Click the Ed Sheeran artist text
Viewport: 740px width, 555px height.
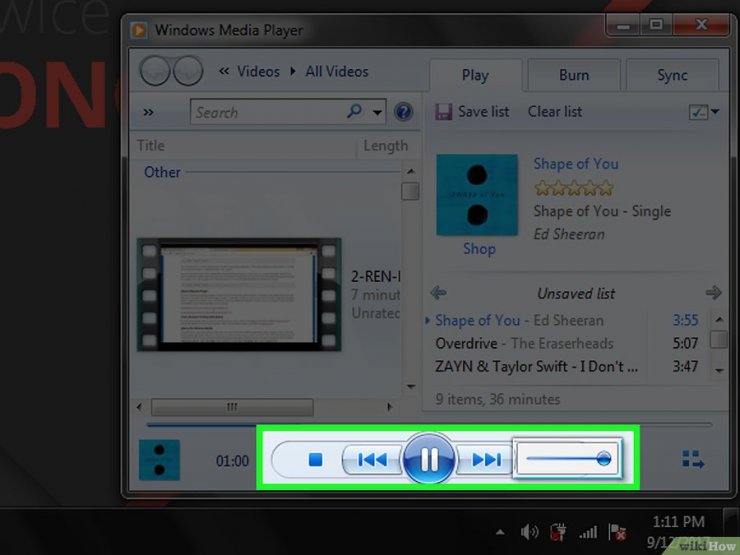tap(569, 235)
